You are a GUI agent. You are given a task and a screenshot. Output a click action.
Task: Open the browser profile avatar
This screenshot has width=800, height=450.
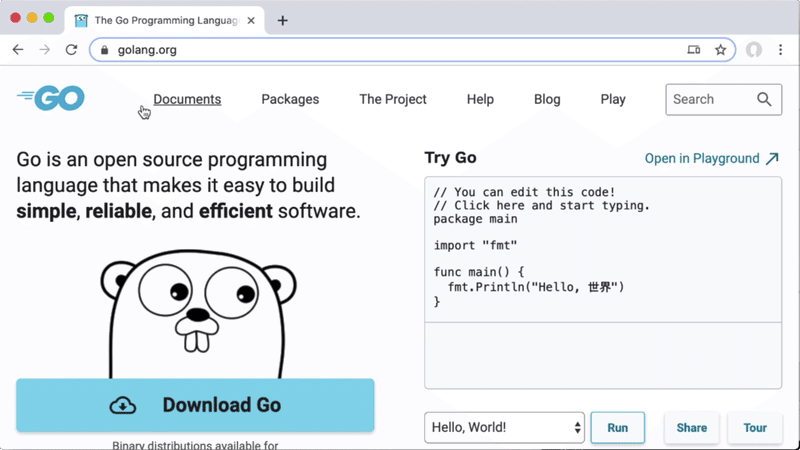754,49
